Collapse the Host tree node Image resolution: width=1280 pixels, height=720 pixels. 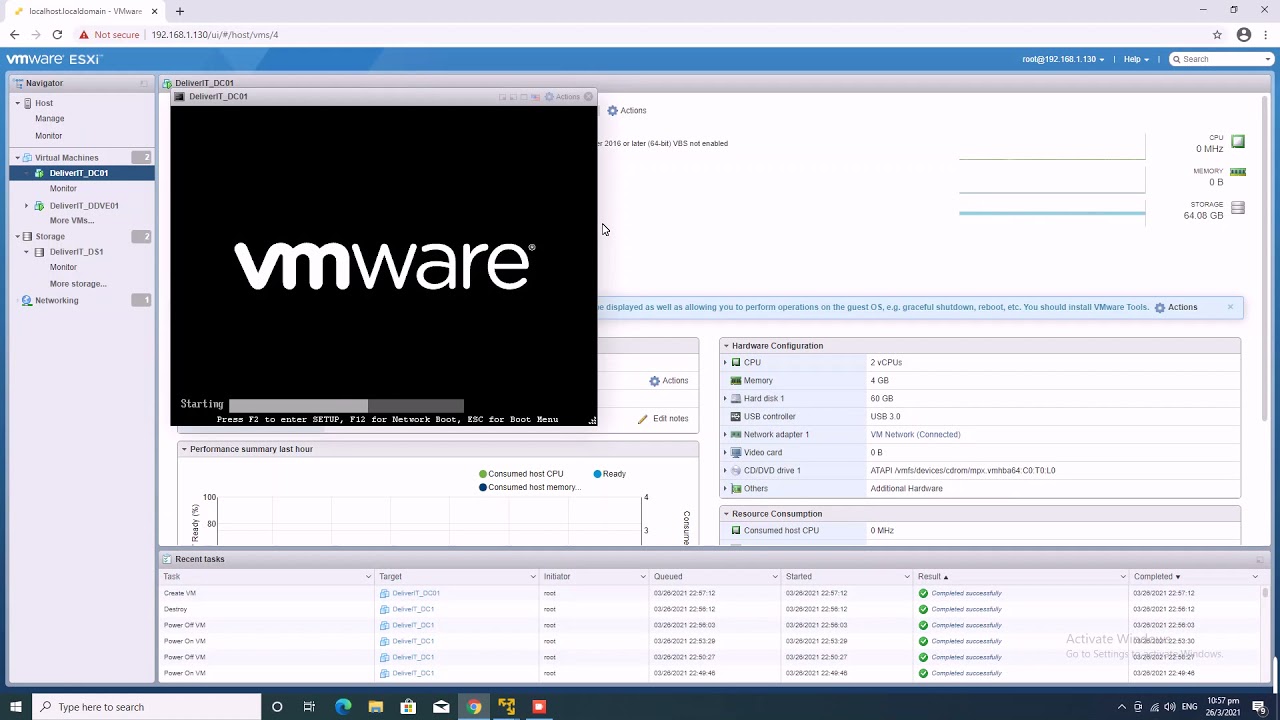click(17, 103)
